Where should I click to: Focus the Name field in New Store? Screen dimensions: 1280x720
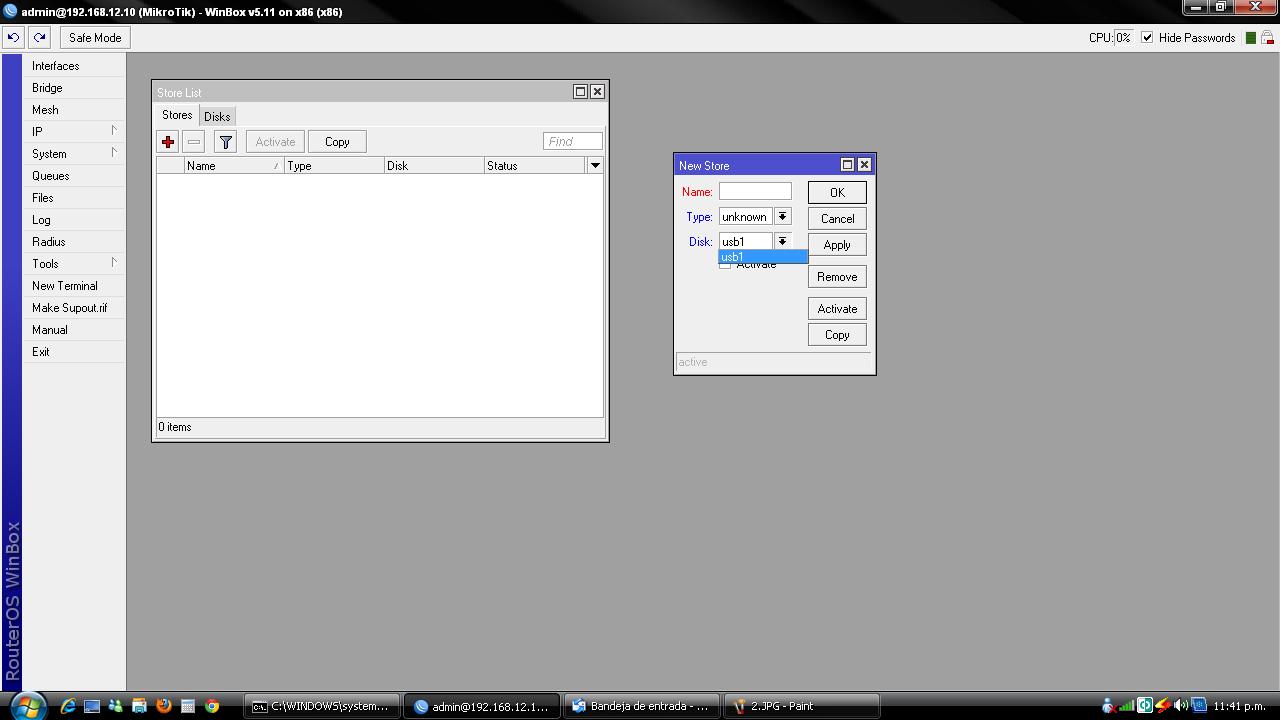755,191
